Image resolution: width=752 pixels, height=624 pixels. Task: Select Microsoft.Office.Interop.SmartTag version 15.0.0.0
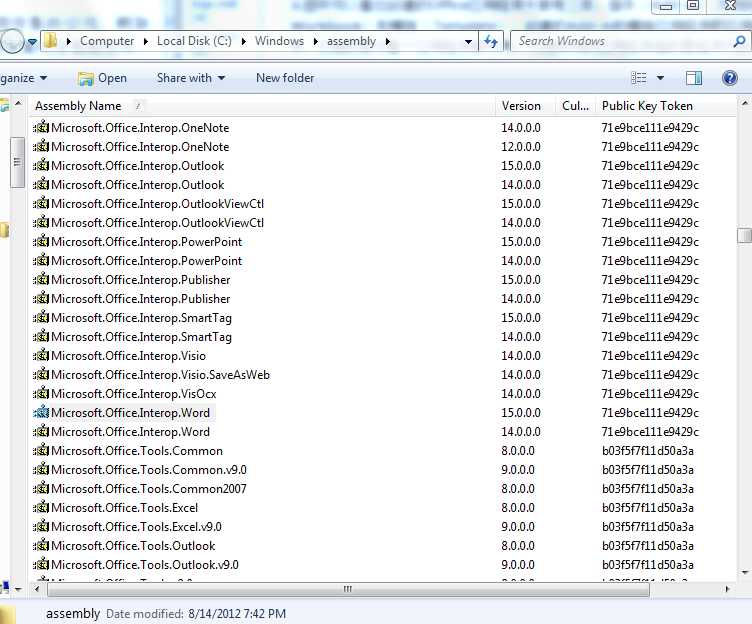(141, 318)
